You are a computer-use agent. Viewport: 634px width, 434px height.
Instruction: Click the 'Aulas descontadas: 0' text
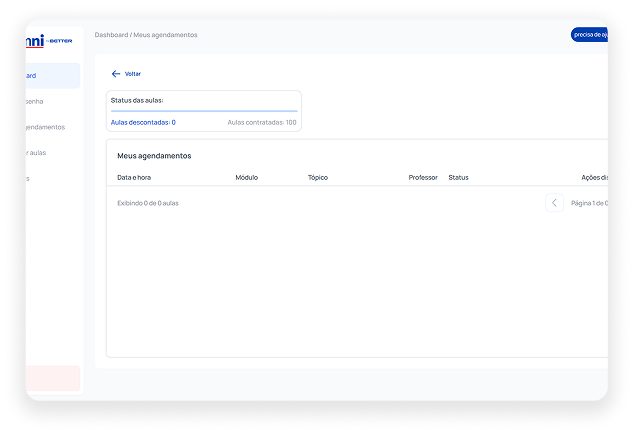pyautogui.click(x=143, y=122)
